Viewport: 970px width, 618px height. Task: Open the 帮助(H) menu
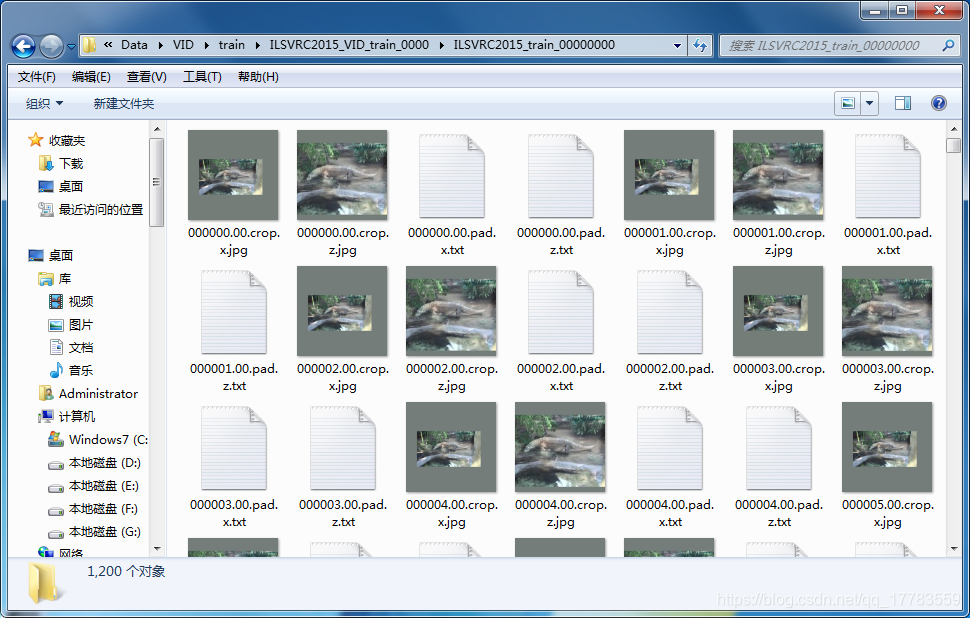258,77
